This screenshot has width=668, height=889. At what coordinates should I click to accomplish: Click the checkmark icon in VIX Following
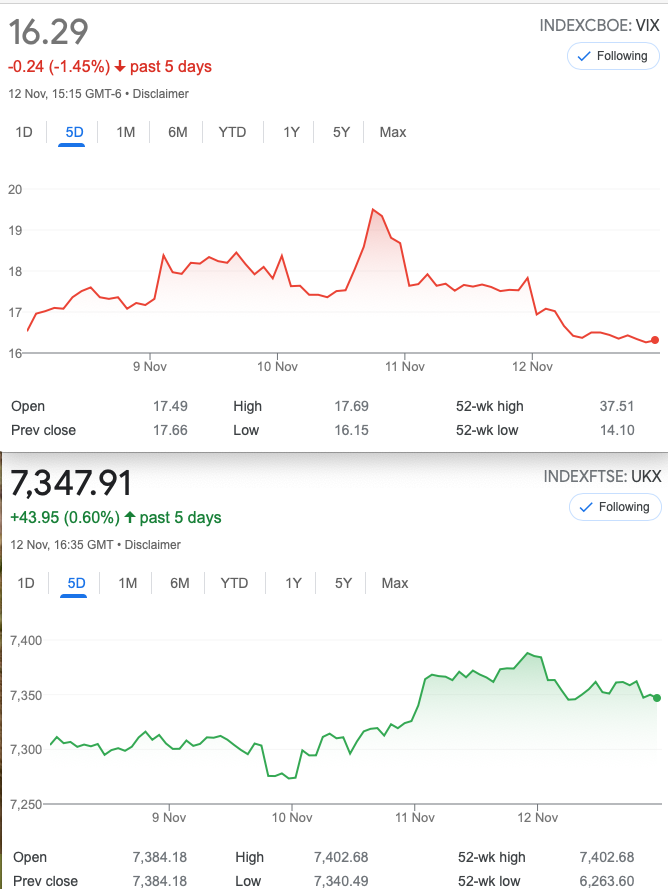[584, 56]
